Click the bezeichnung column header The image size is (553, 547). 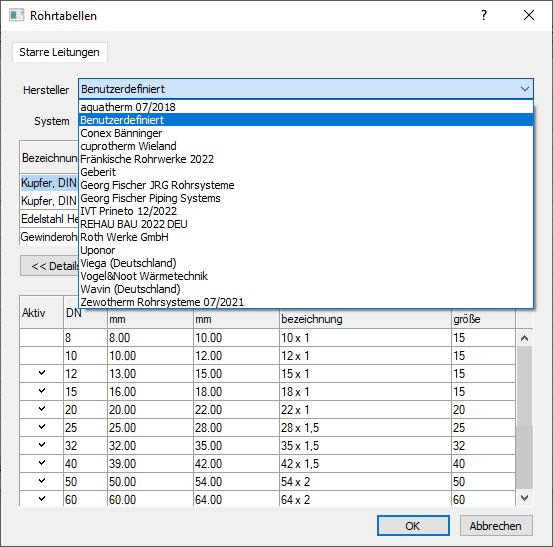tap(365, 319)
